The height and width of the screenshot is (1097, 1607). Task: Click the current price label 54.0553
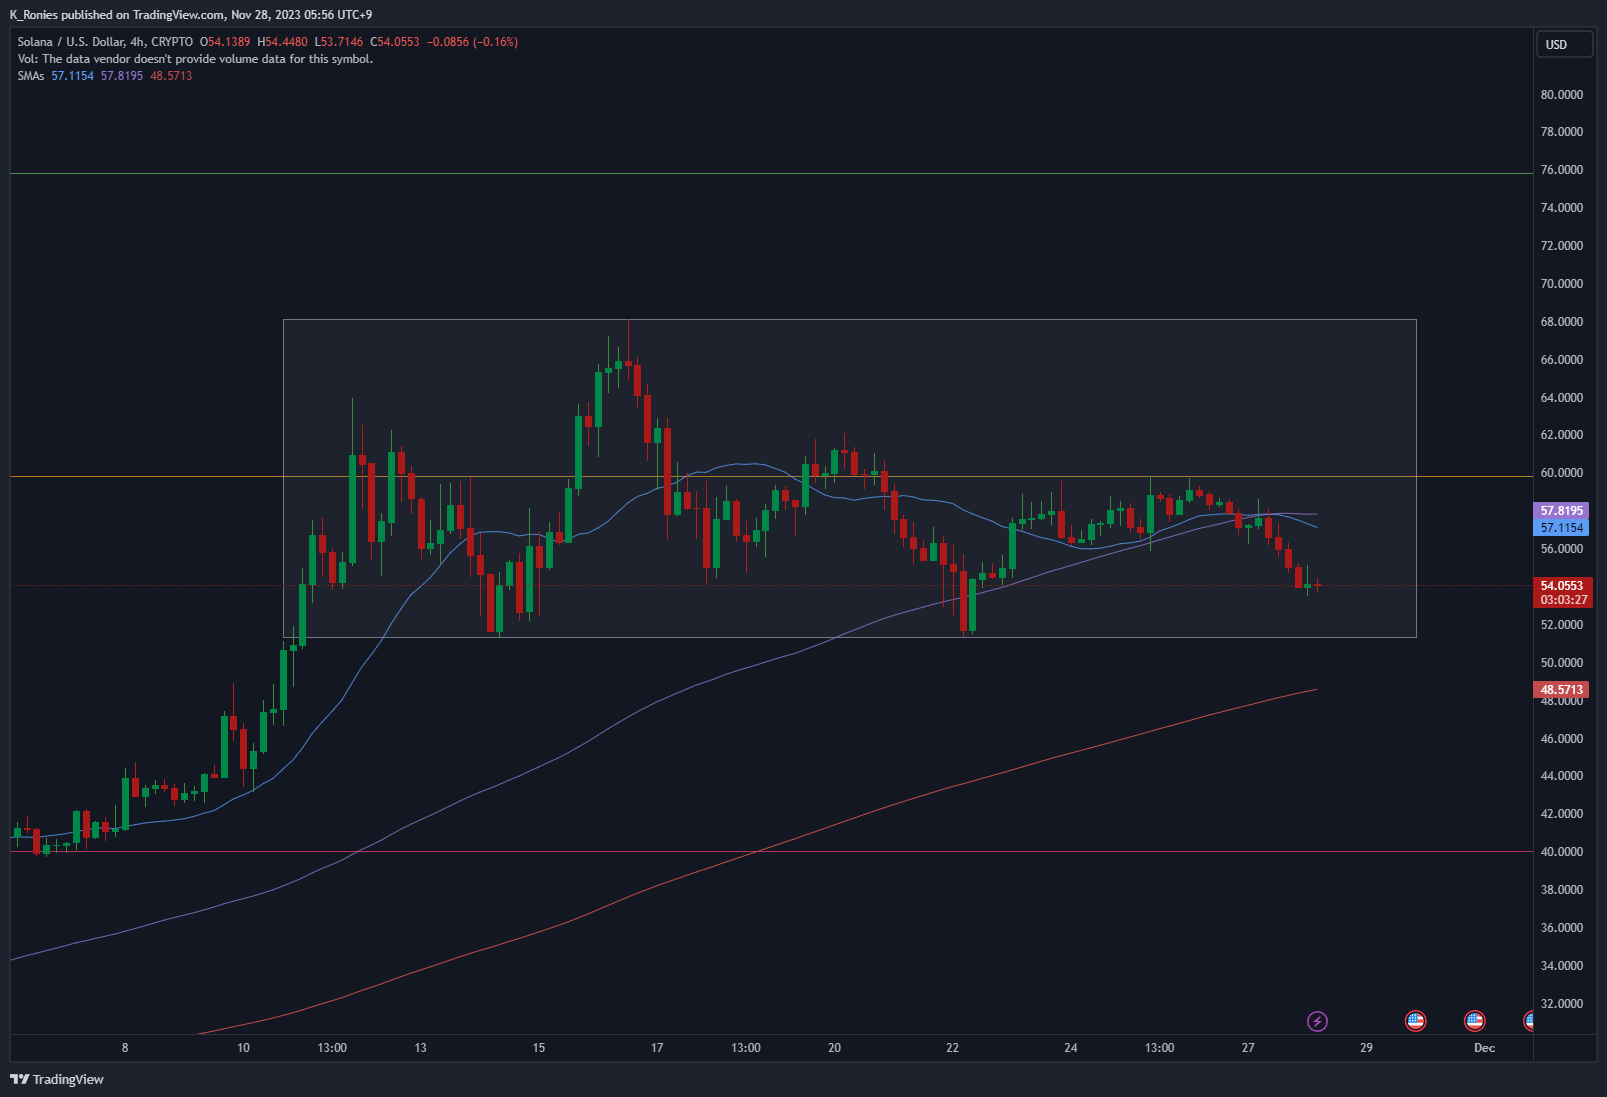click(x=1561, y=586)
